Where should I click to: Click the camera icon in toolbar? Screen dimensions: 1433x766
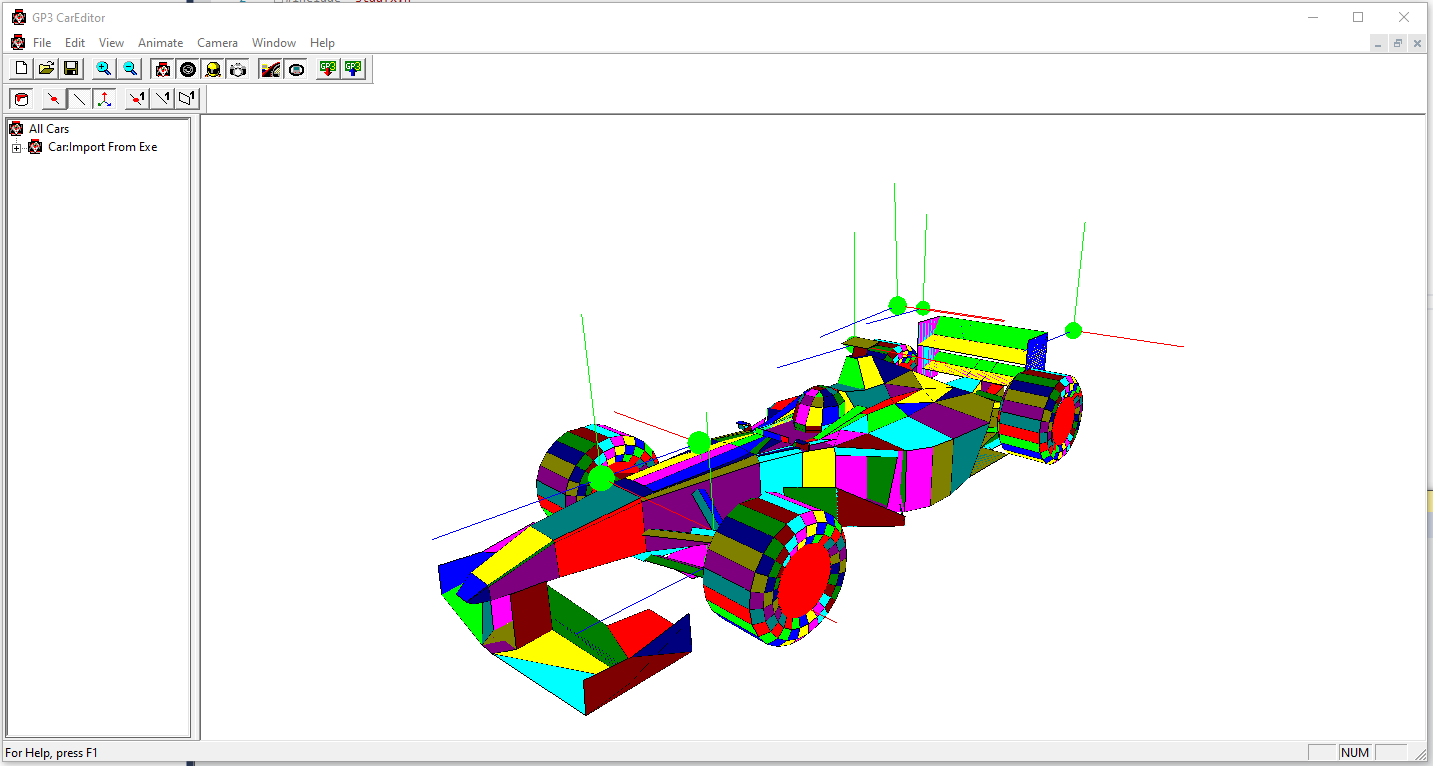pyautogui.click(x=237, y=68)
